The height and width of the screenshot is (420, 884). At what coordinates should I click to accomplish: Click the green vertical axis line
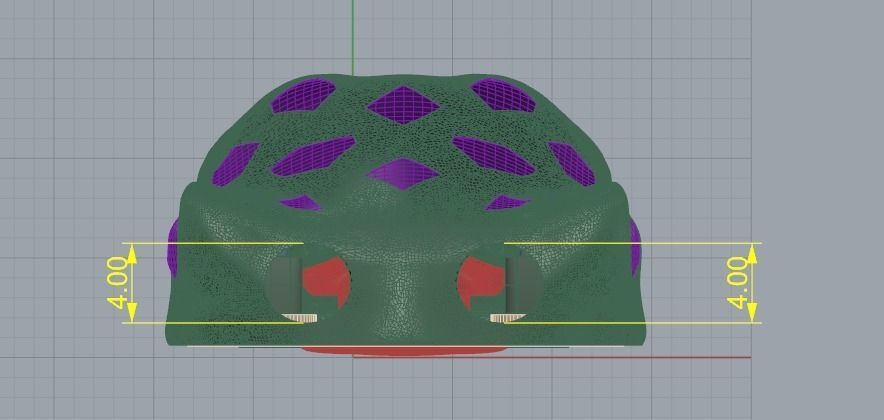coord(353,37)
